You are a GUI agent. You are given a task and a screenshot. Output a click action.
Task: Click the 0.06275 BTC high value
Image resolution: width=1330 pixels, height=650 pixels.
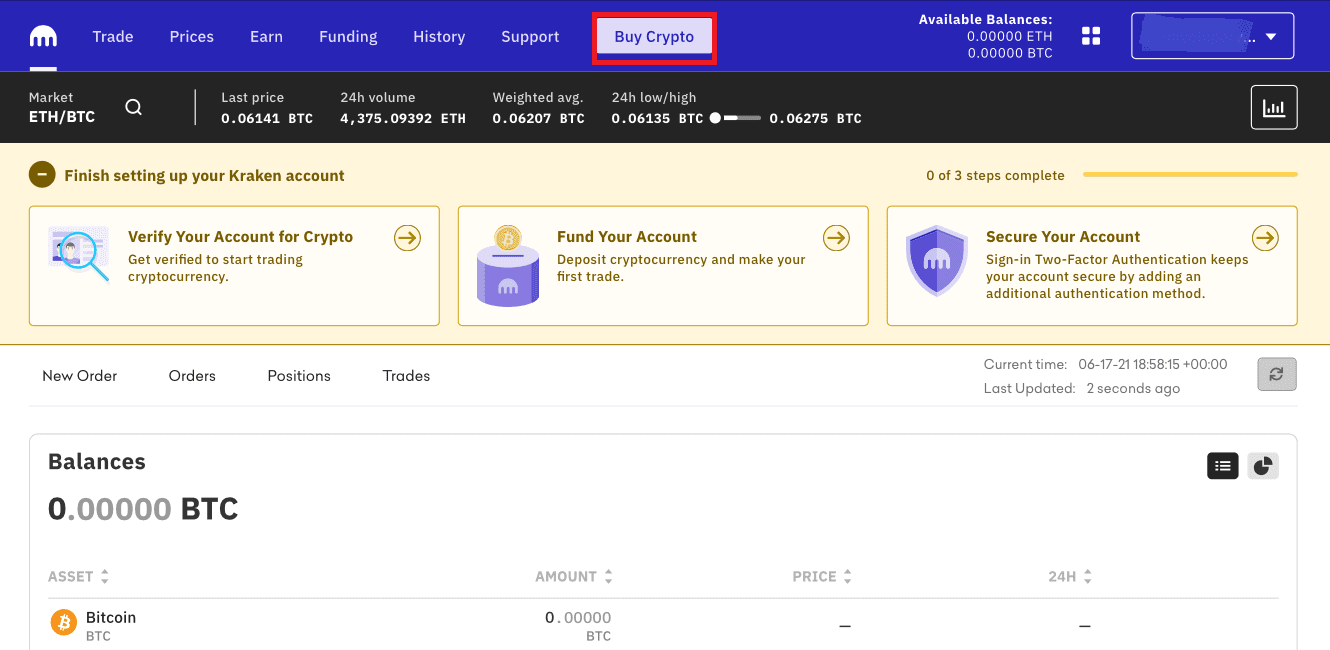tap(815, 118)
